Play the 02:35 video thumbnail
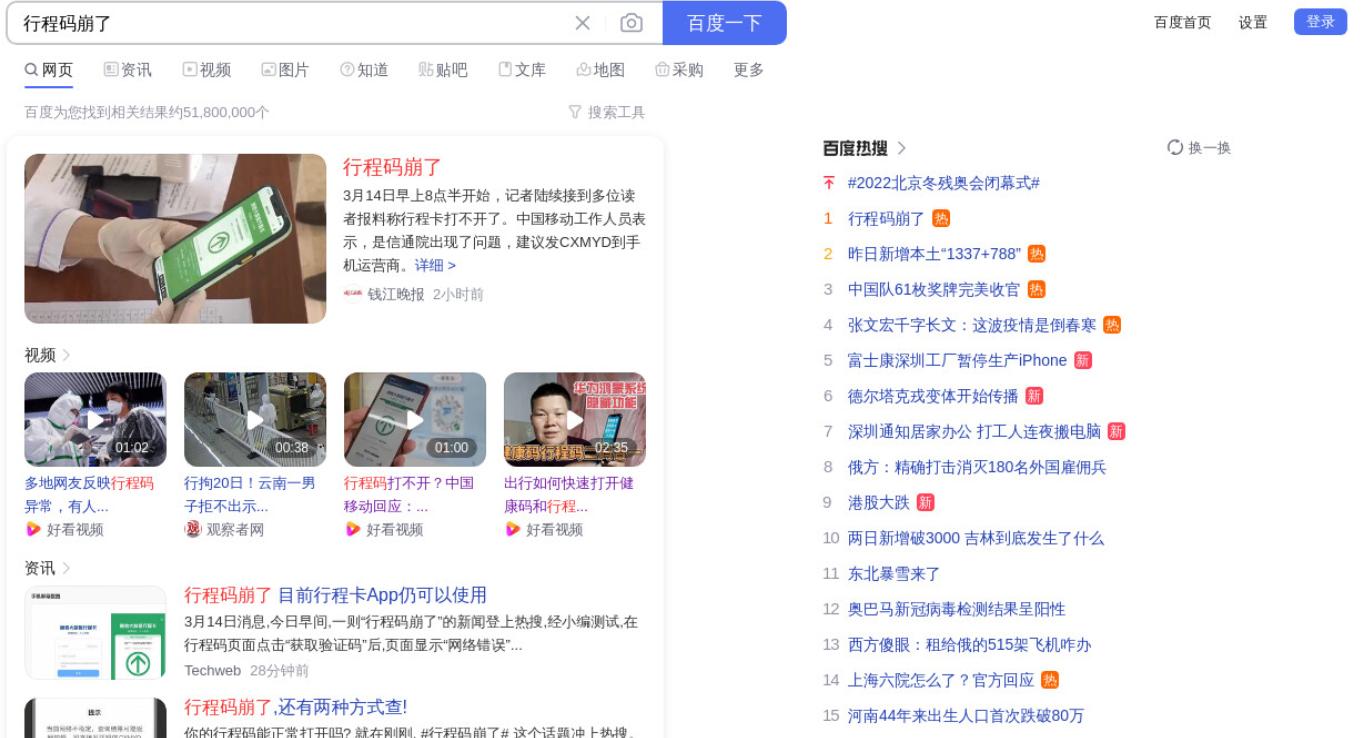This screenshot has width=1366, height=738. (x=575, y=419)
